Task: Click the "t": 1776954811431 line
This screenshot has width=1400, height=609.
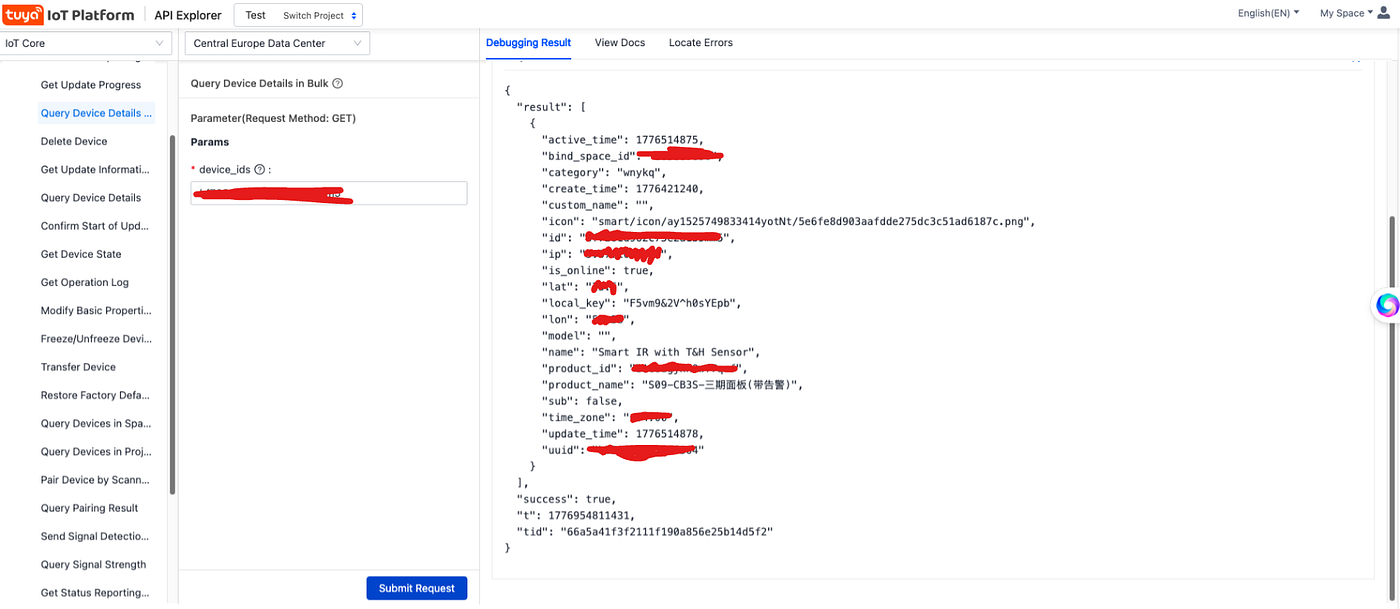Action: click(x=575, y=515)
